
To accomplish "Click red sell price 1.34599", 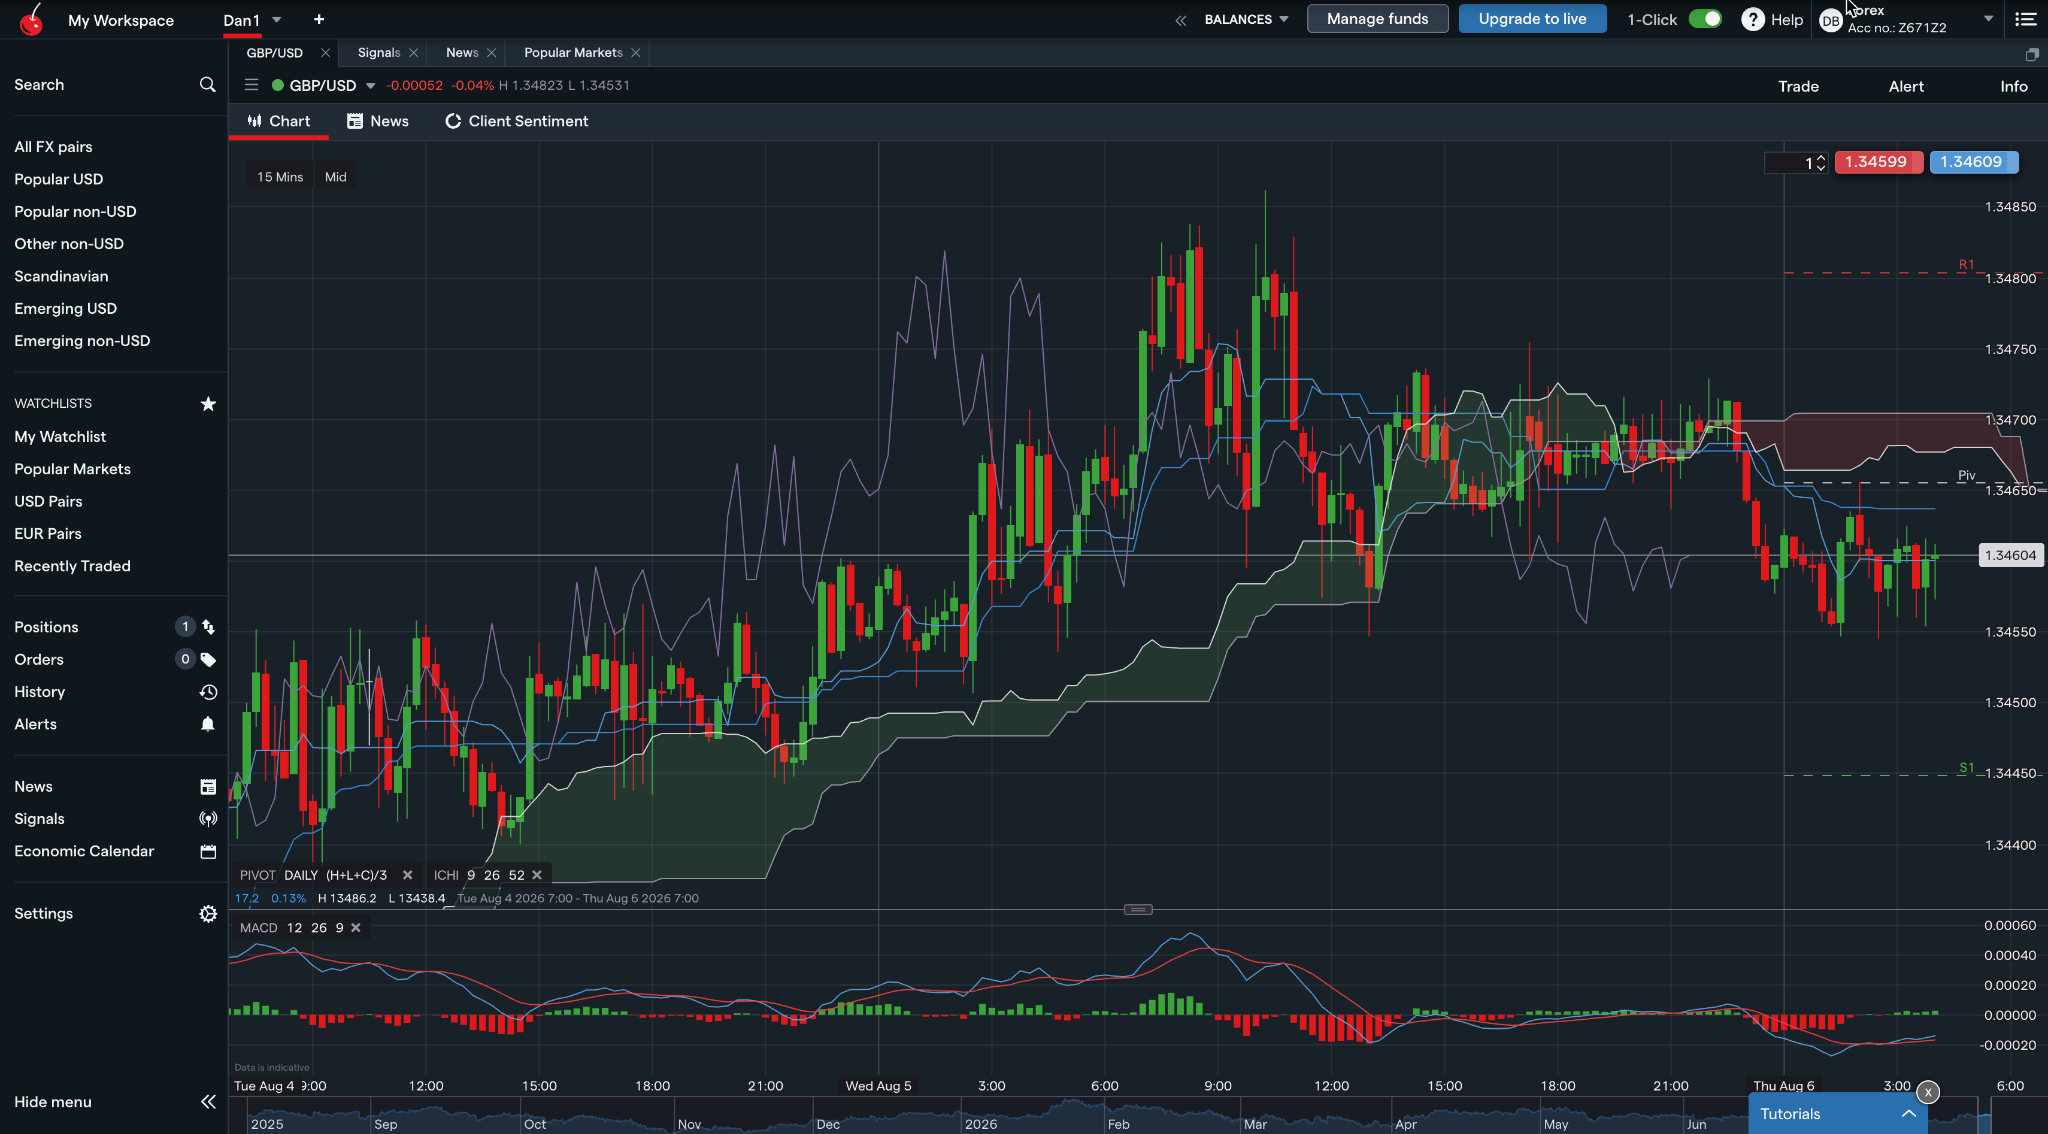I will coord(1877,162).
